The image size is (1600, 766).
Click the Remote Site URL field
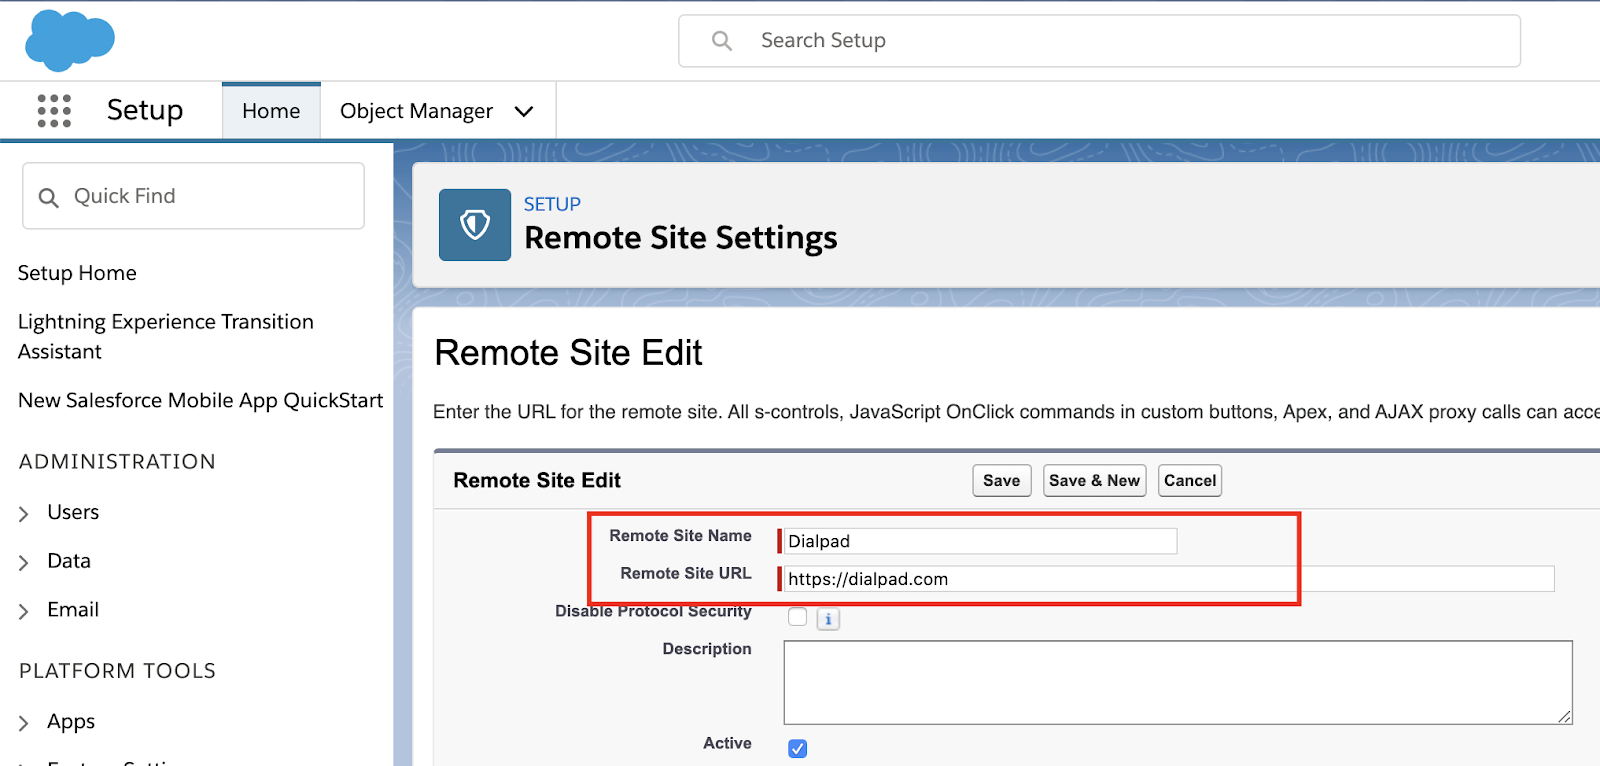click(x=1169, y=579)
